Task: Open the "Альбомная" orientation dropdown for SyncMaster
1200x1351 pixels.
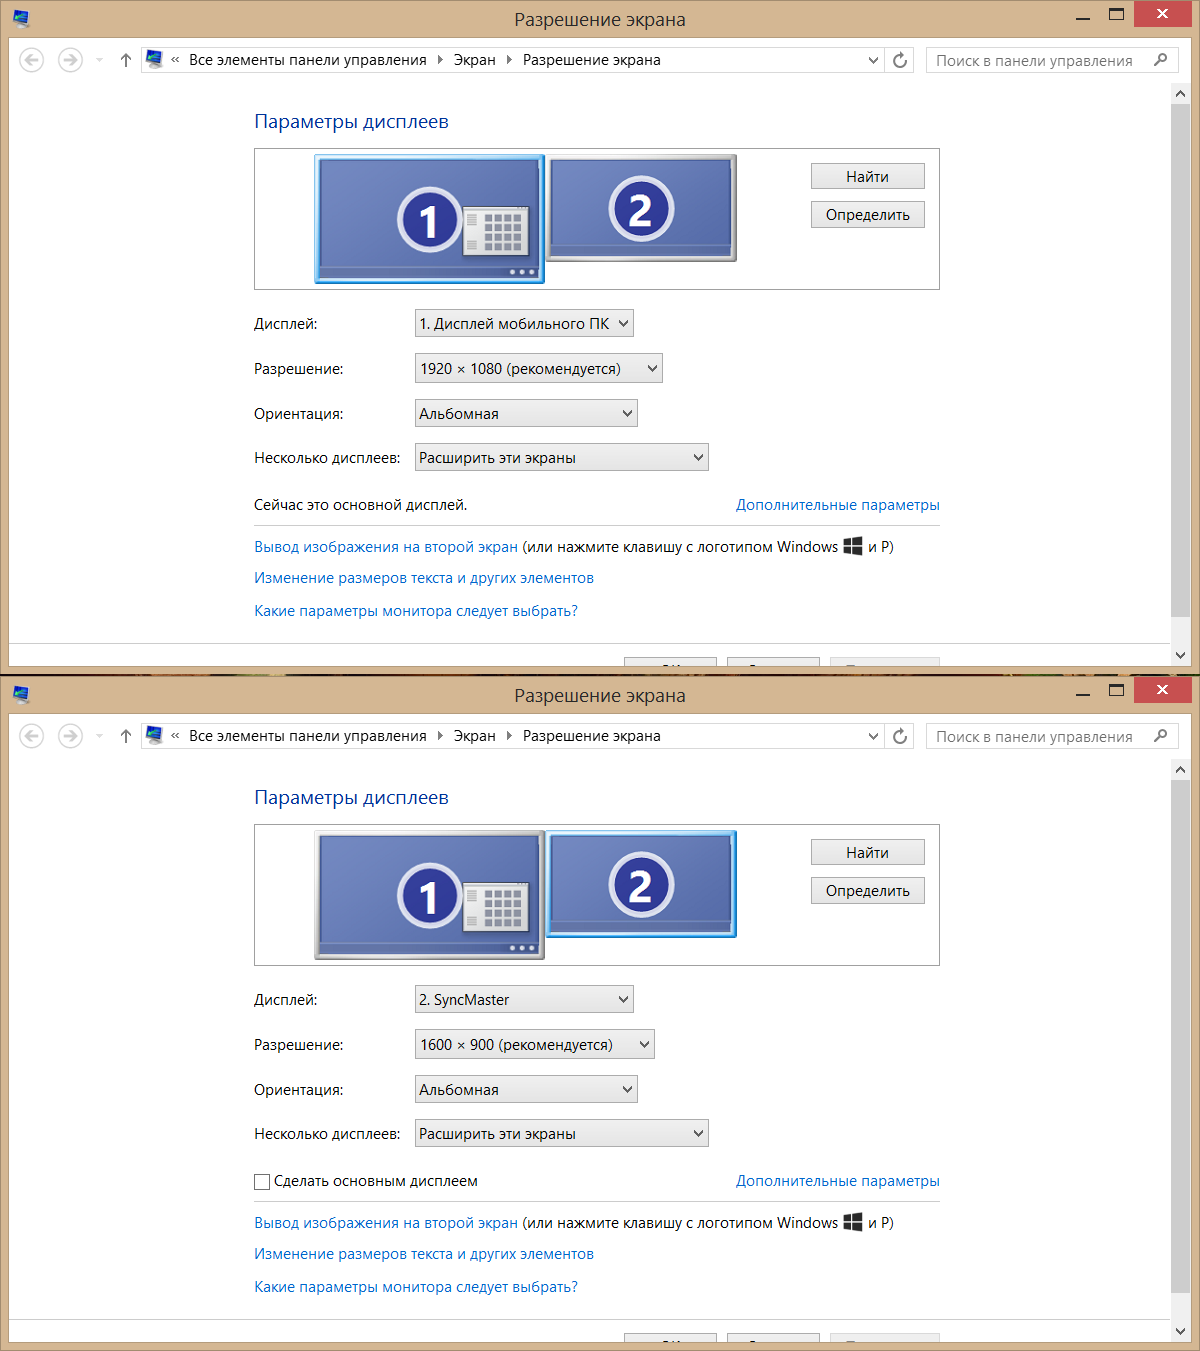Action: tap(526, 1090)
